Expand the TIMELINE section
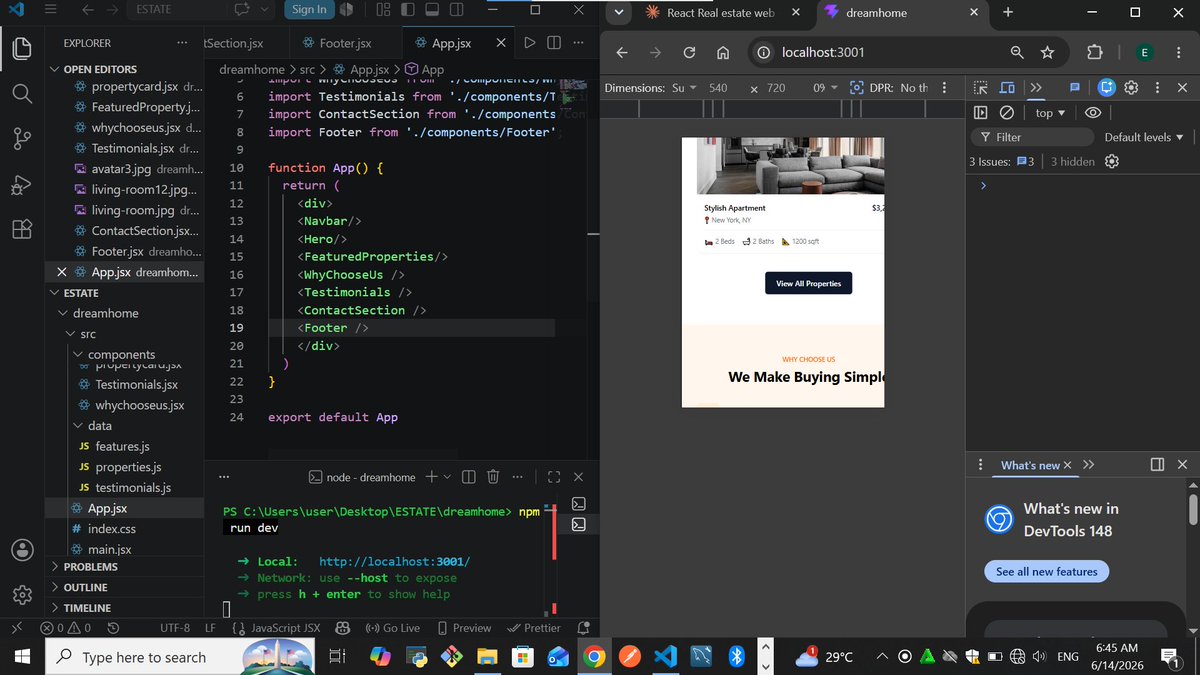Screen dimensions: 1200x675 pos(87,608)
